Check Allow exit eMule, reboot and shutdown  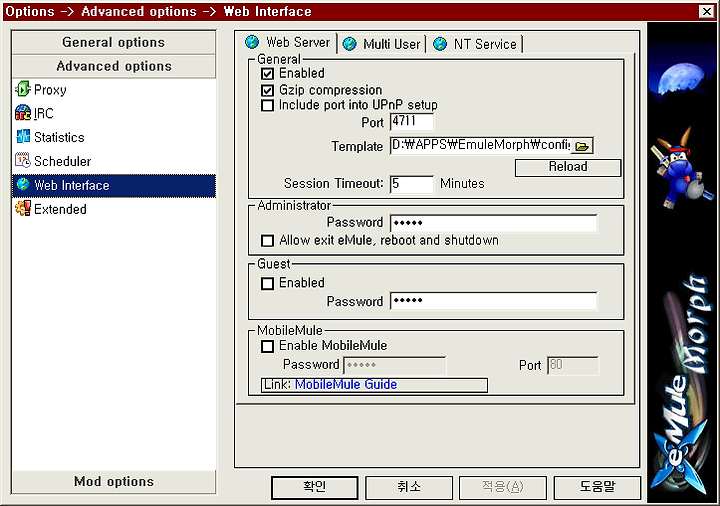(267, 241)
